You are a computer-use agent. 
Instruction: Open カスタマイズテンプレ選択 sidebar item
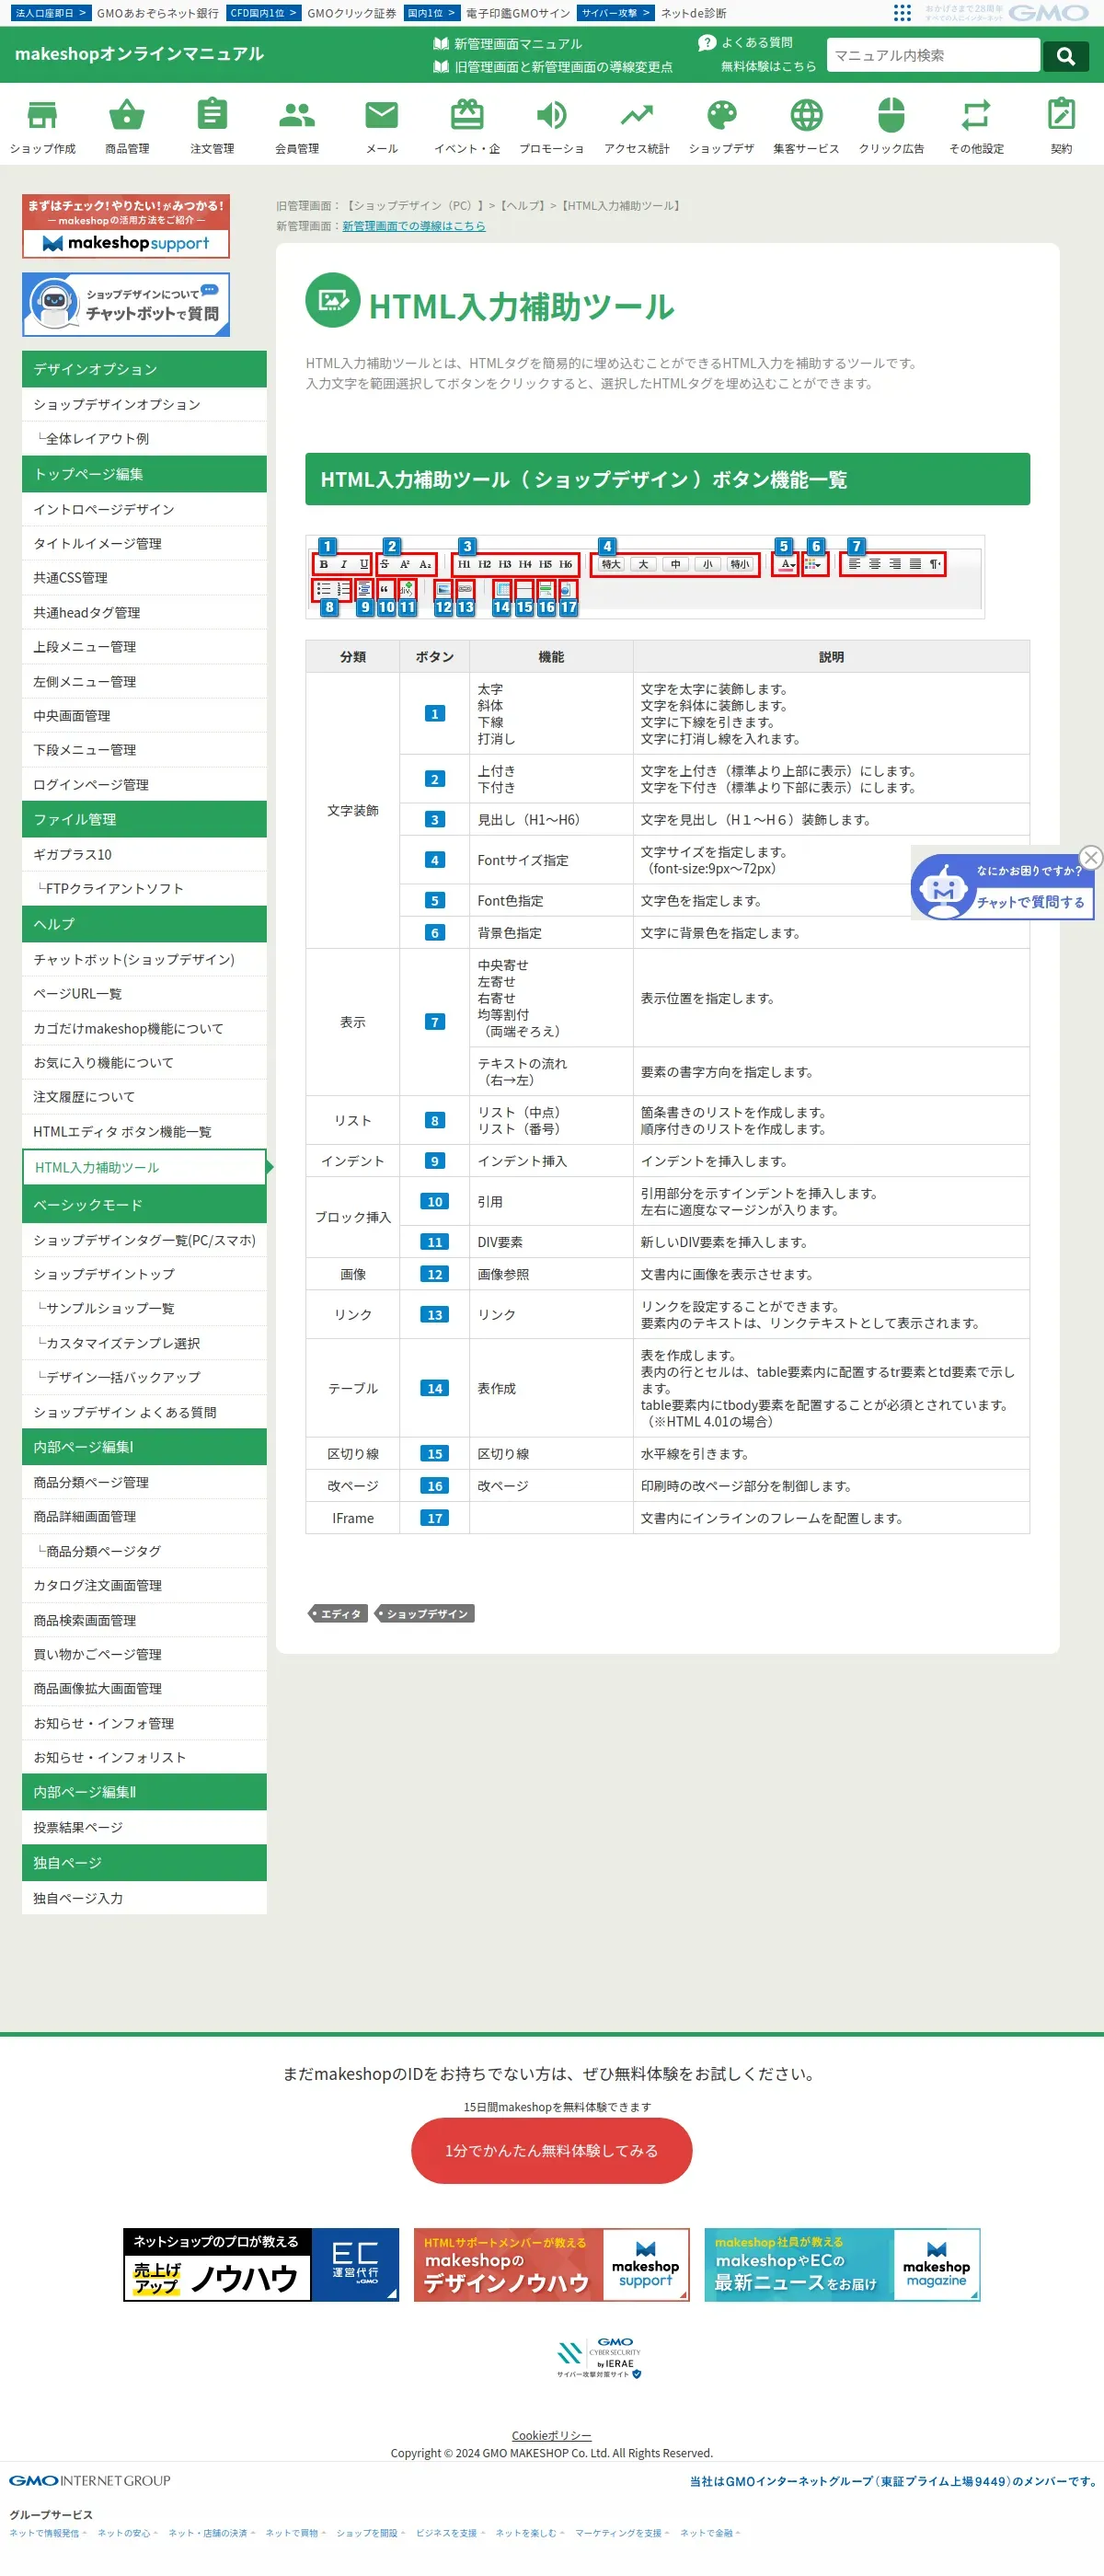coord(144,1343)
